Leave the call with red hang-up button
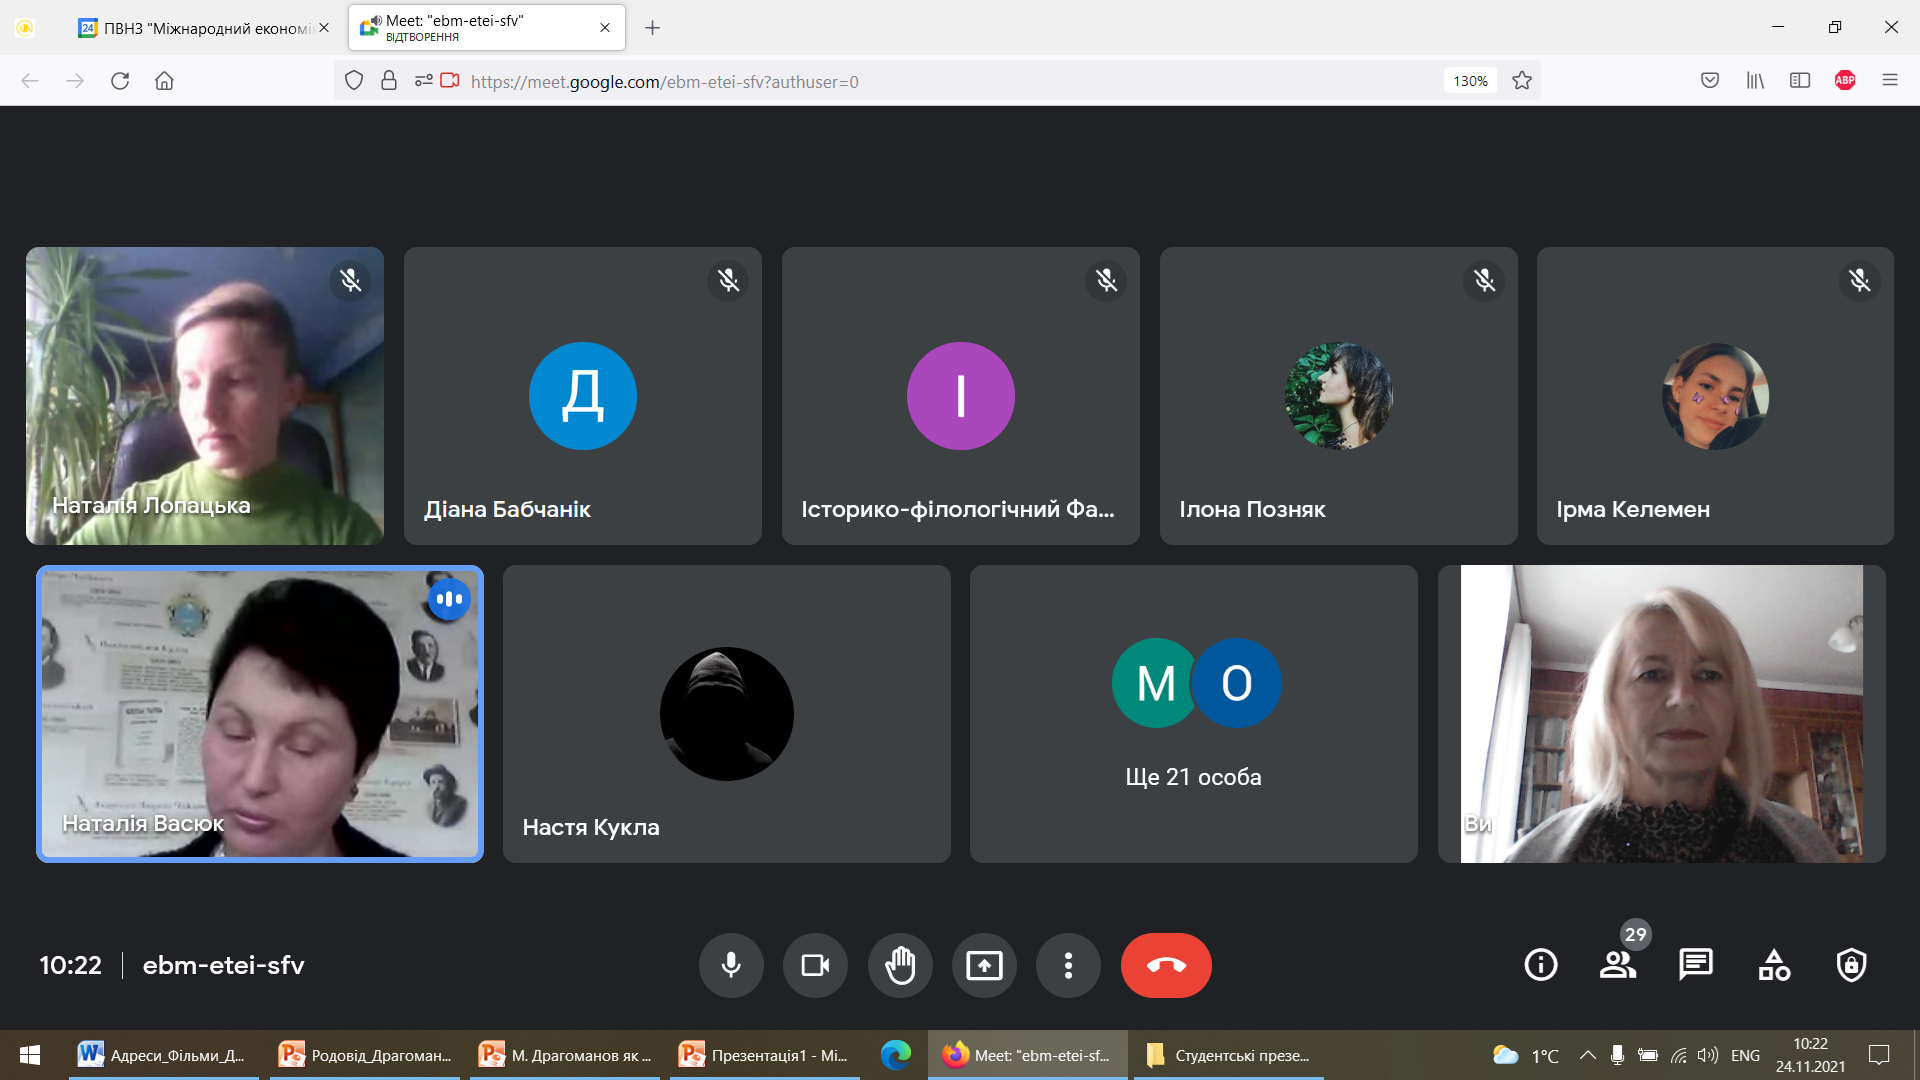This screenshot has width=1920, height=1080. [x=1166, y=965]
